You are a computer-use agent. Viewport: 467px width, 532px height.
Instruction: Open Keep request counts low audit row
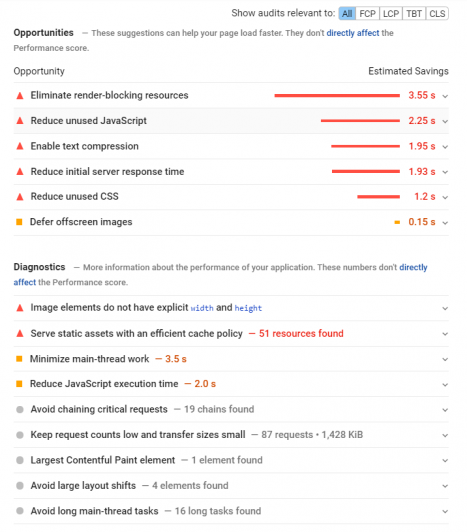point(231,435)
